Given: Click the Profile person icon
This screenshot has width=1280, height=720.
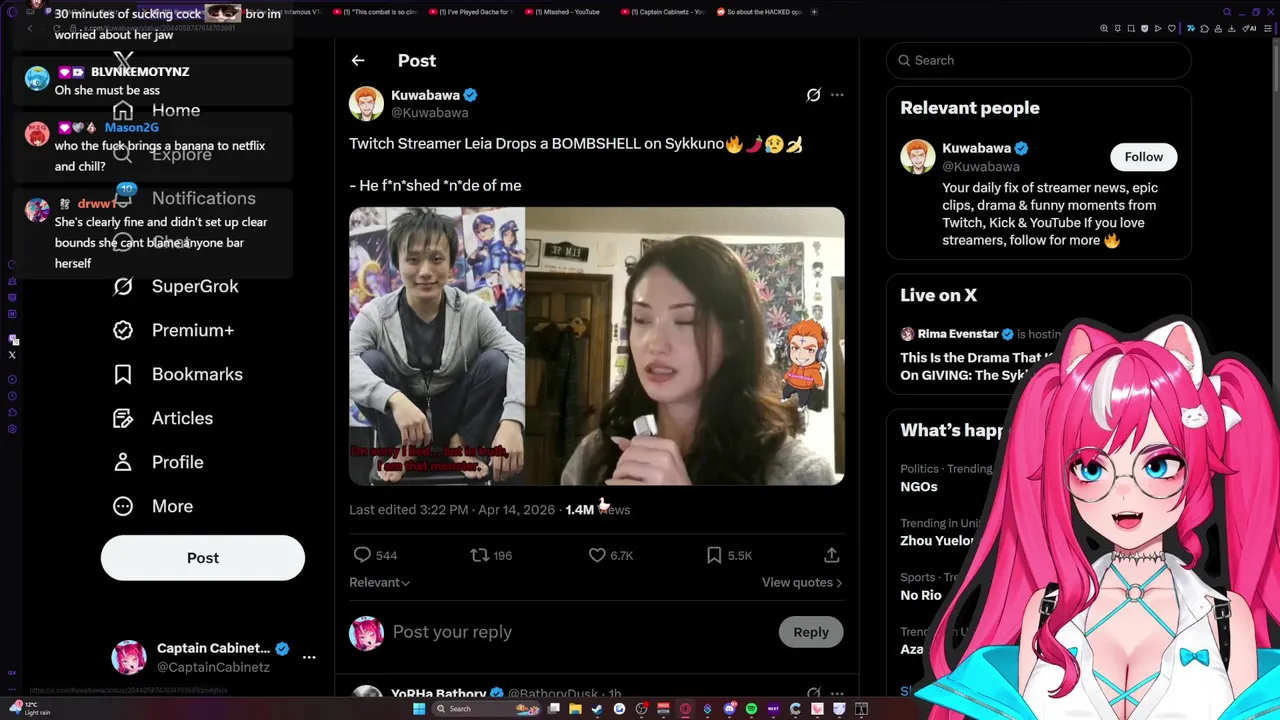Looking at the screenshot, I should (x=123, y=462).
